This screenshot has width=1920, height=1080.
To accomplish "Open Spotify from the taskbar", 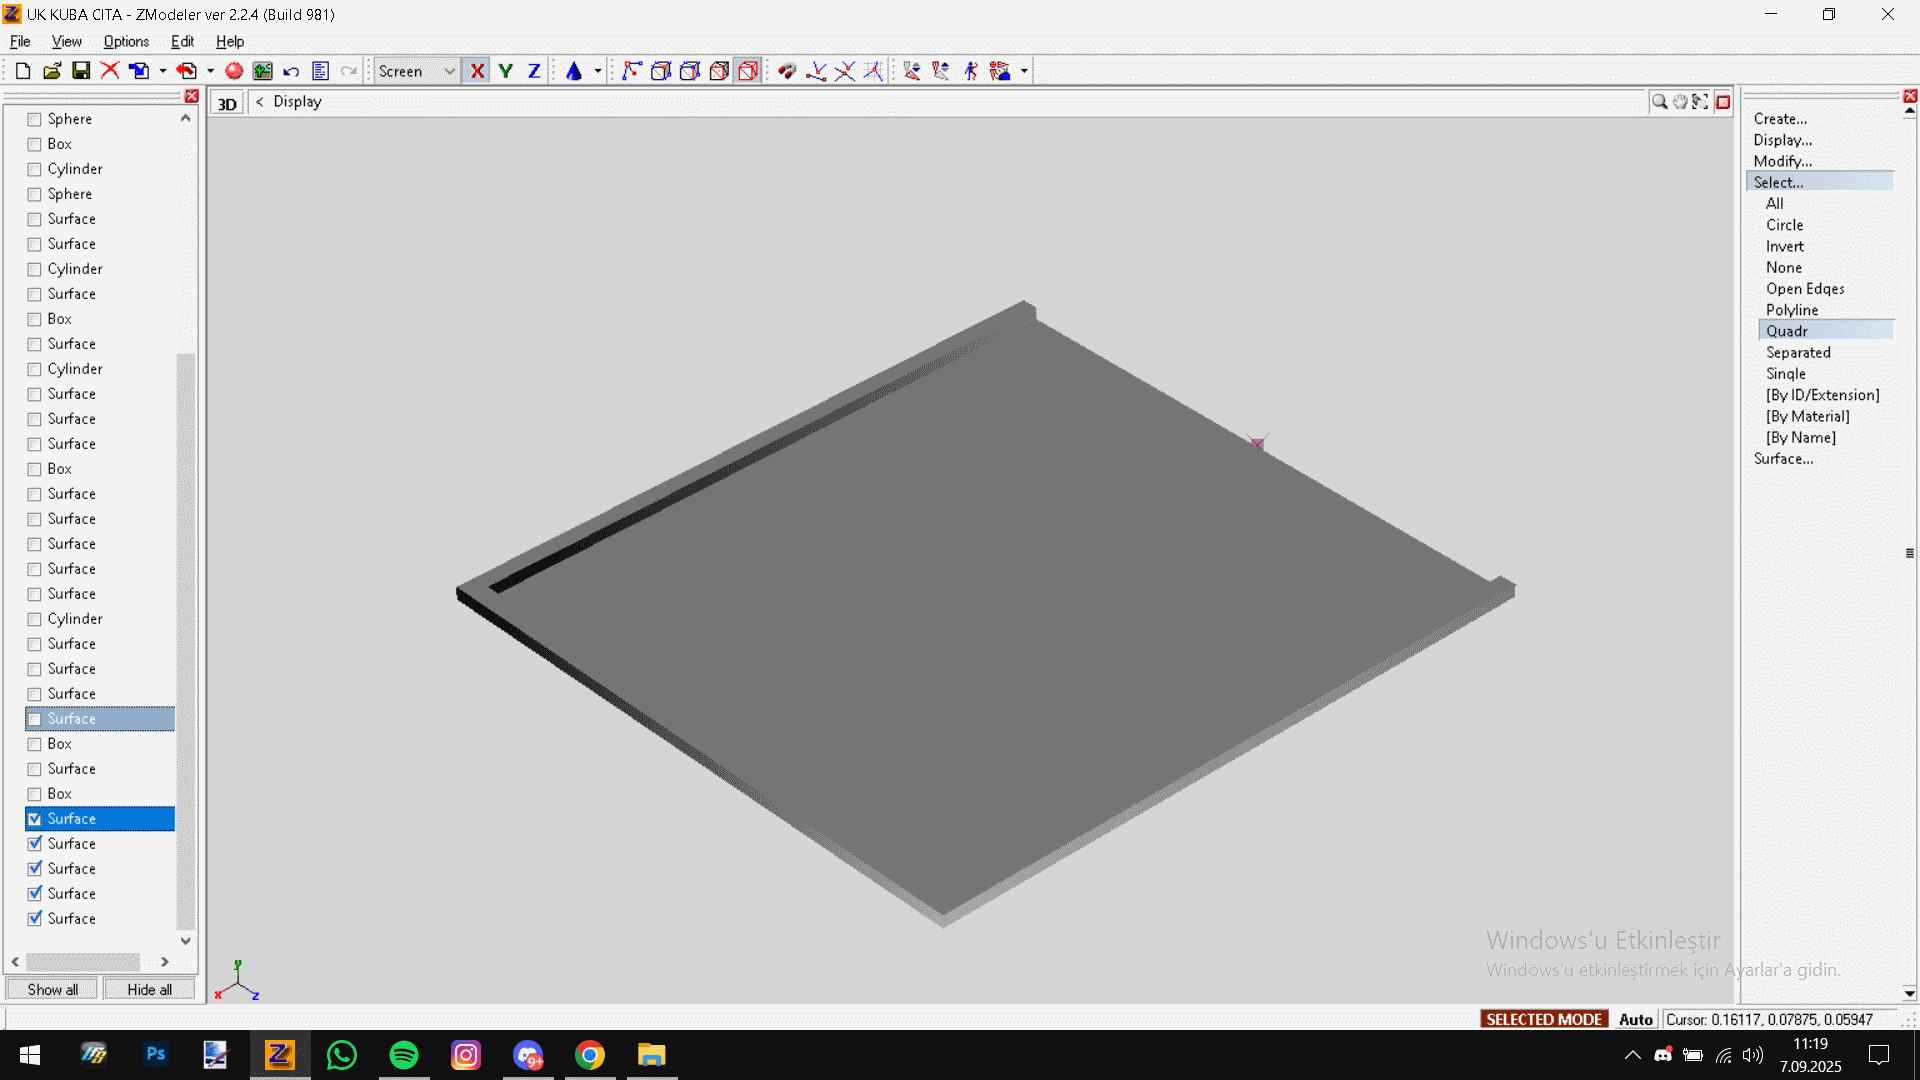I will 404,1055.
